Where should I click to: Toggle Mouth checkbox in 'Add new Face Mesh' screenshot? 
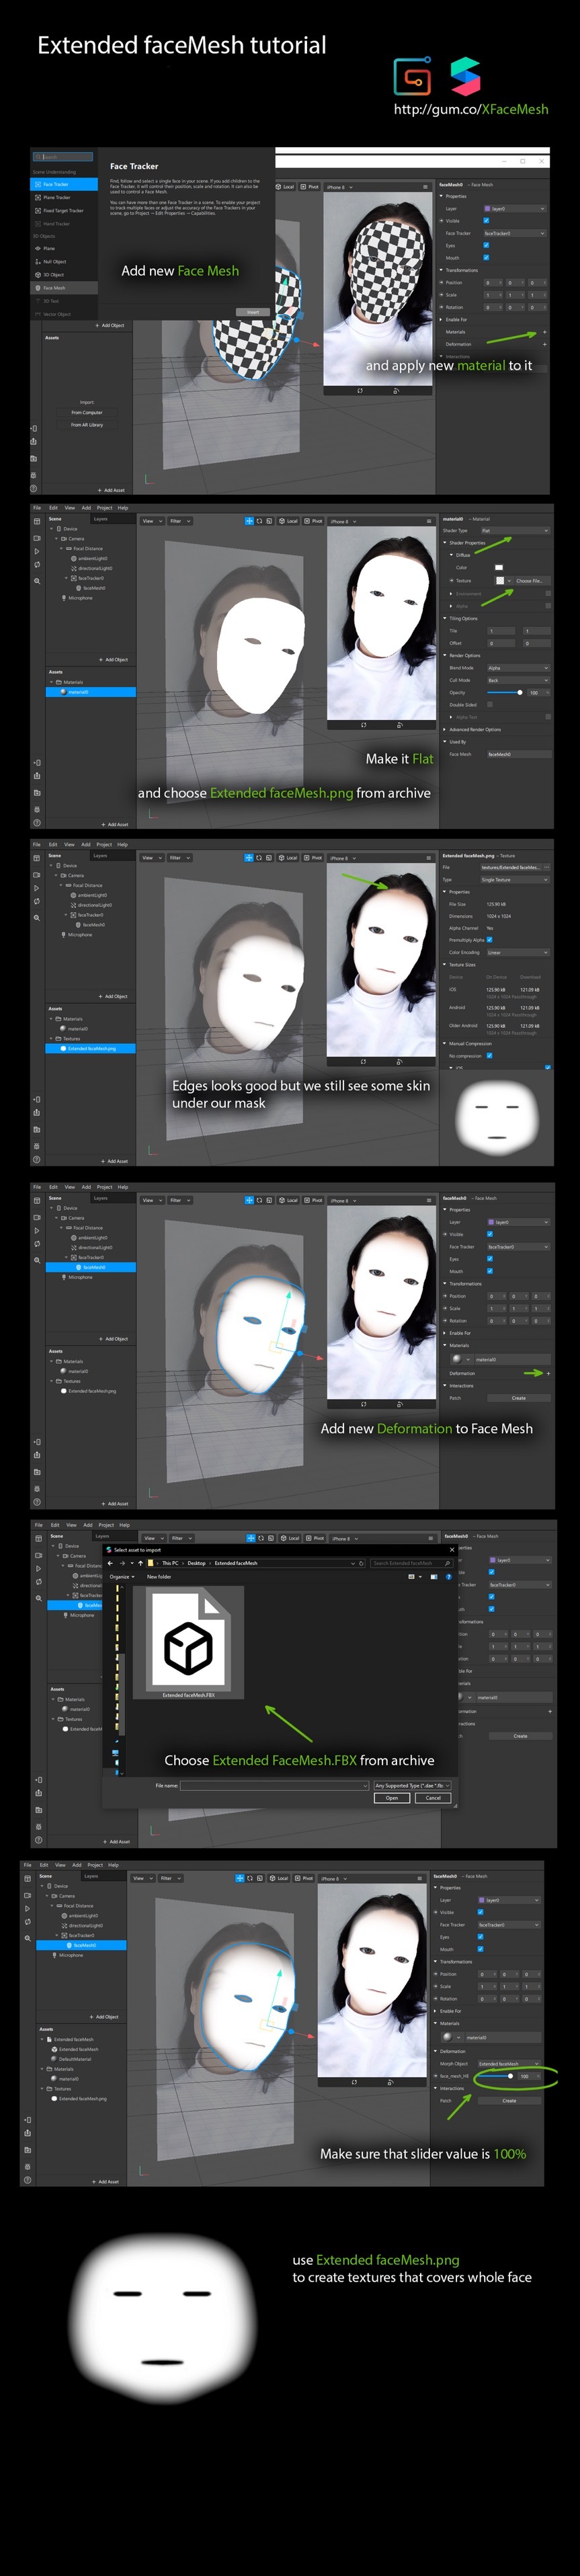(x=486, y=257)
